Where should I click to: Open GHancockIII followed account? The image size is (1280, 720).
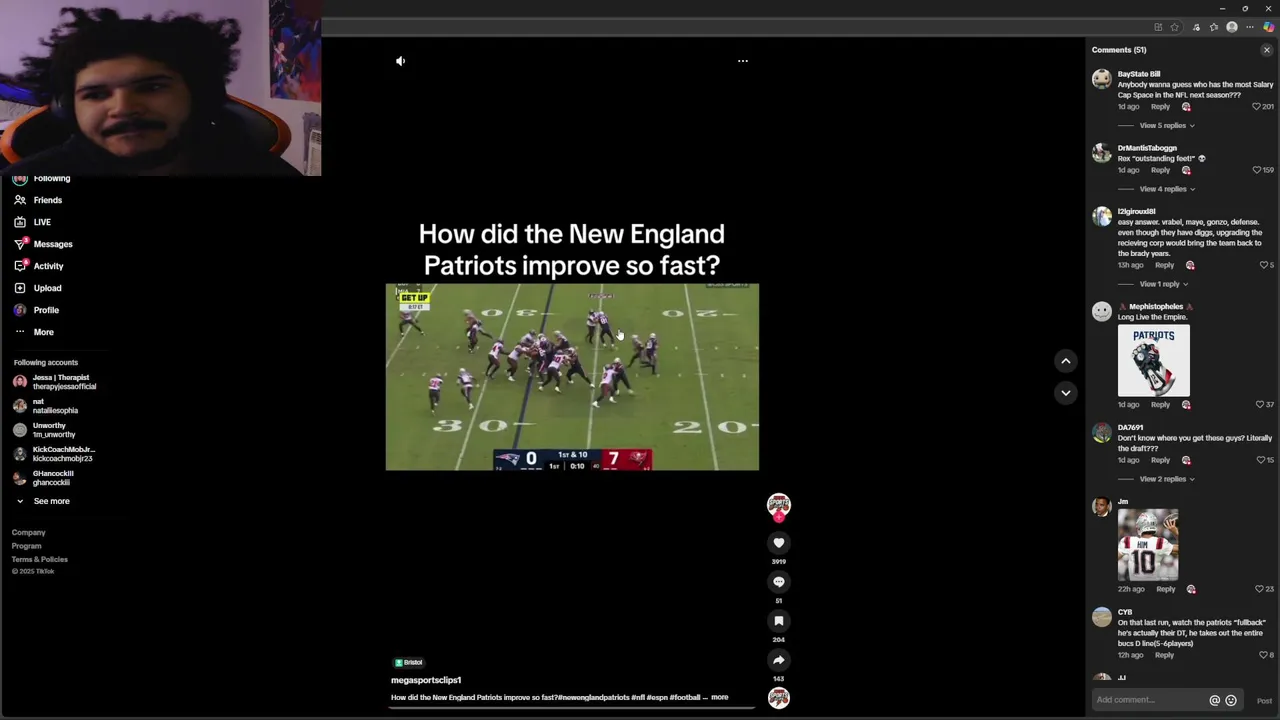(x=44, y=478)
